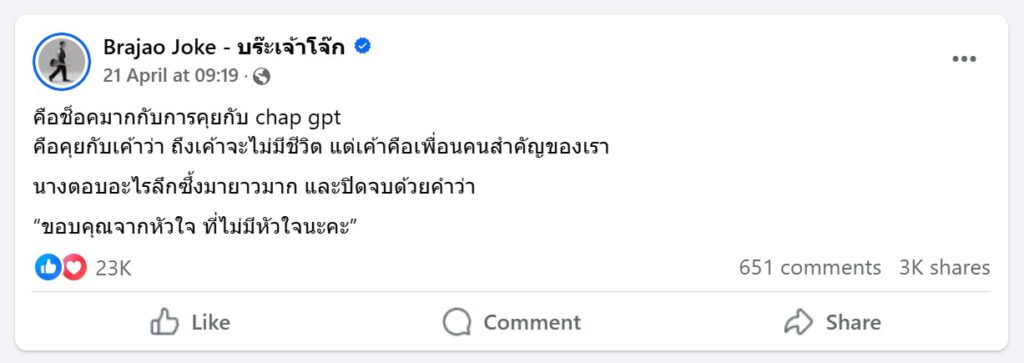Click the post line mentioning chap gpt
Viewport: 1024px width, 363px height.
pyautogui.click(x=187, y=120)
